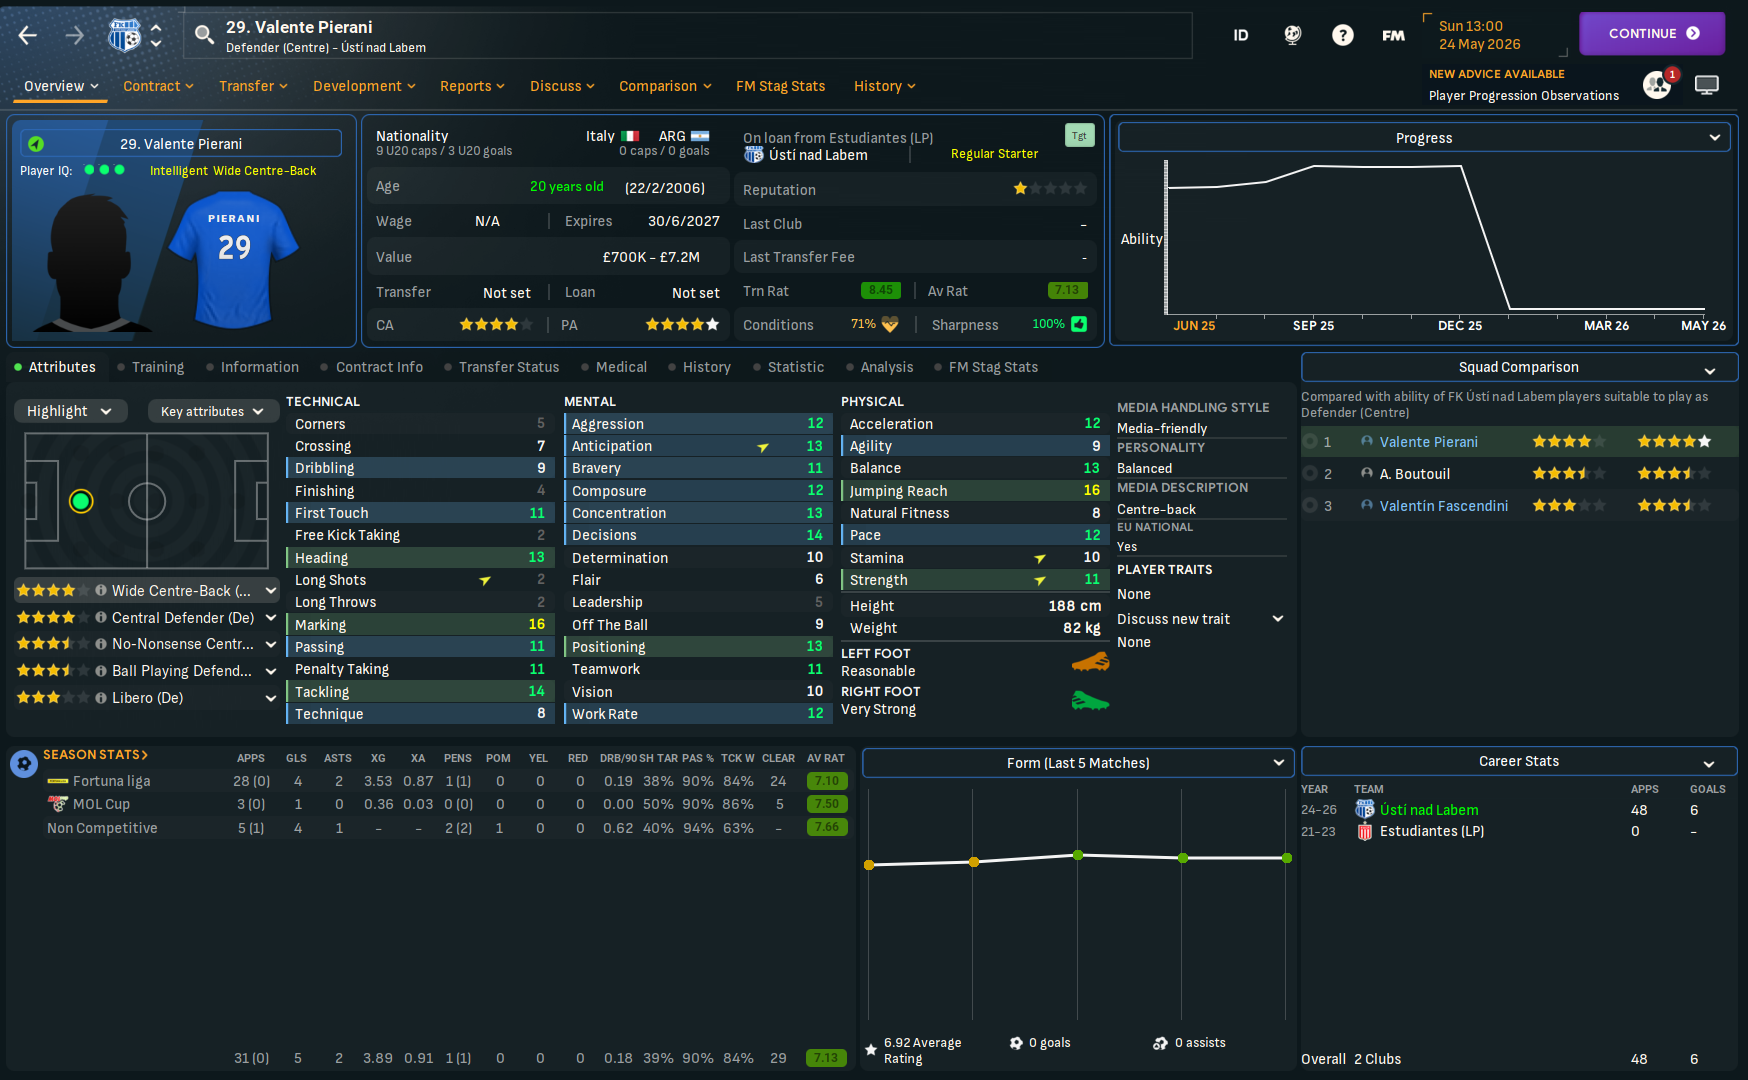Open the Contract menu
The height and width of the screenshot is (1080, 1748).
(x=158, y=86)
